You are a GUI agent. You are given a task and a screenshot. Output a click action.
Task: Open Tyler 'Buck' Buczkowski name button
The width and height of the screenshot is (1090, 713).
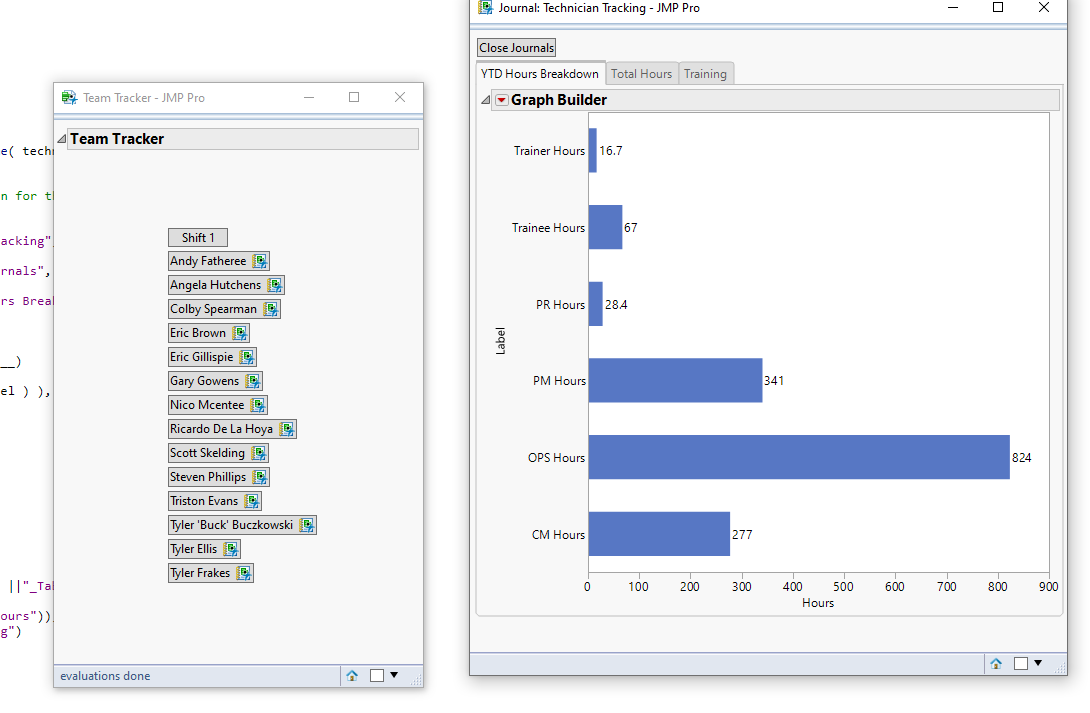point(242,525)
